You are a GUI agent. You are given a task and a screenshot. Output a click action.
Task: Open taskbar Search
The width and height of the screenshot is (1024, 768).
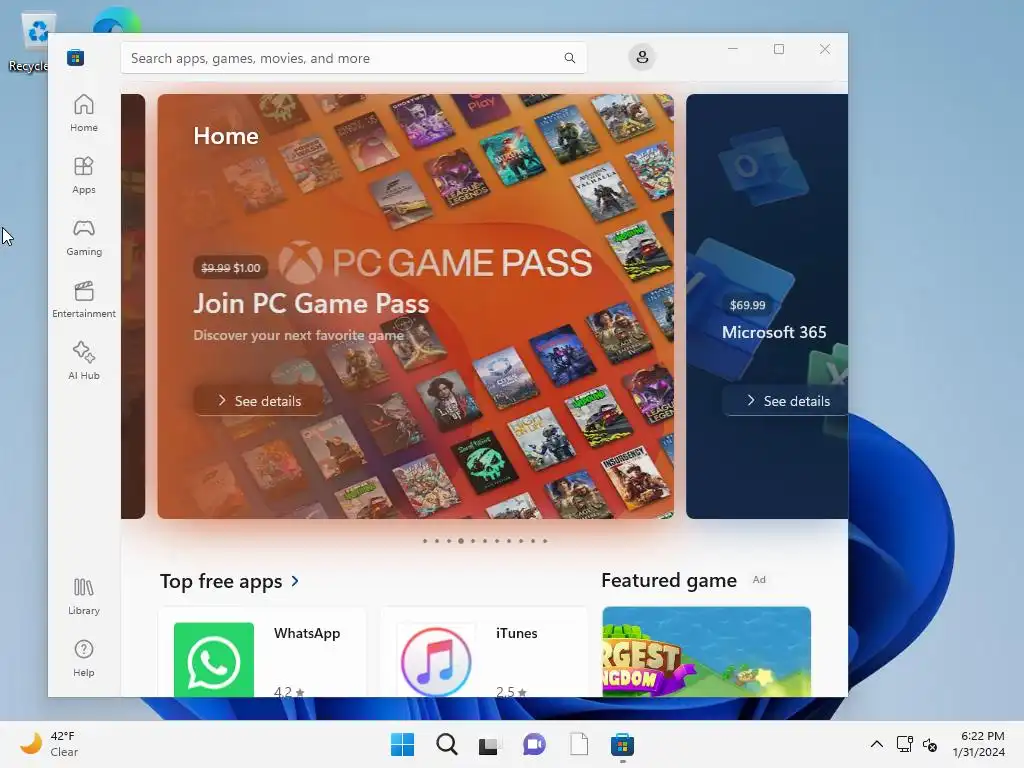447,744
